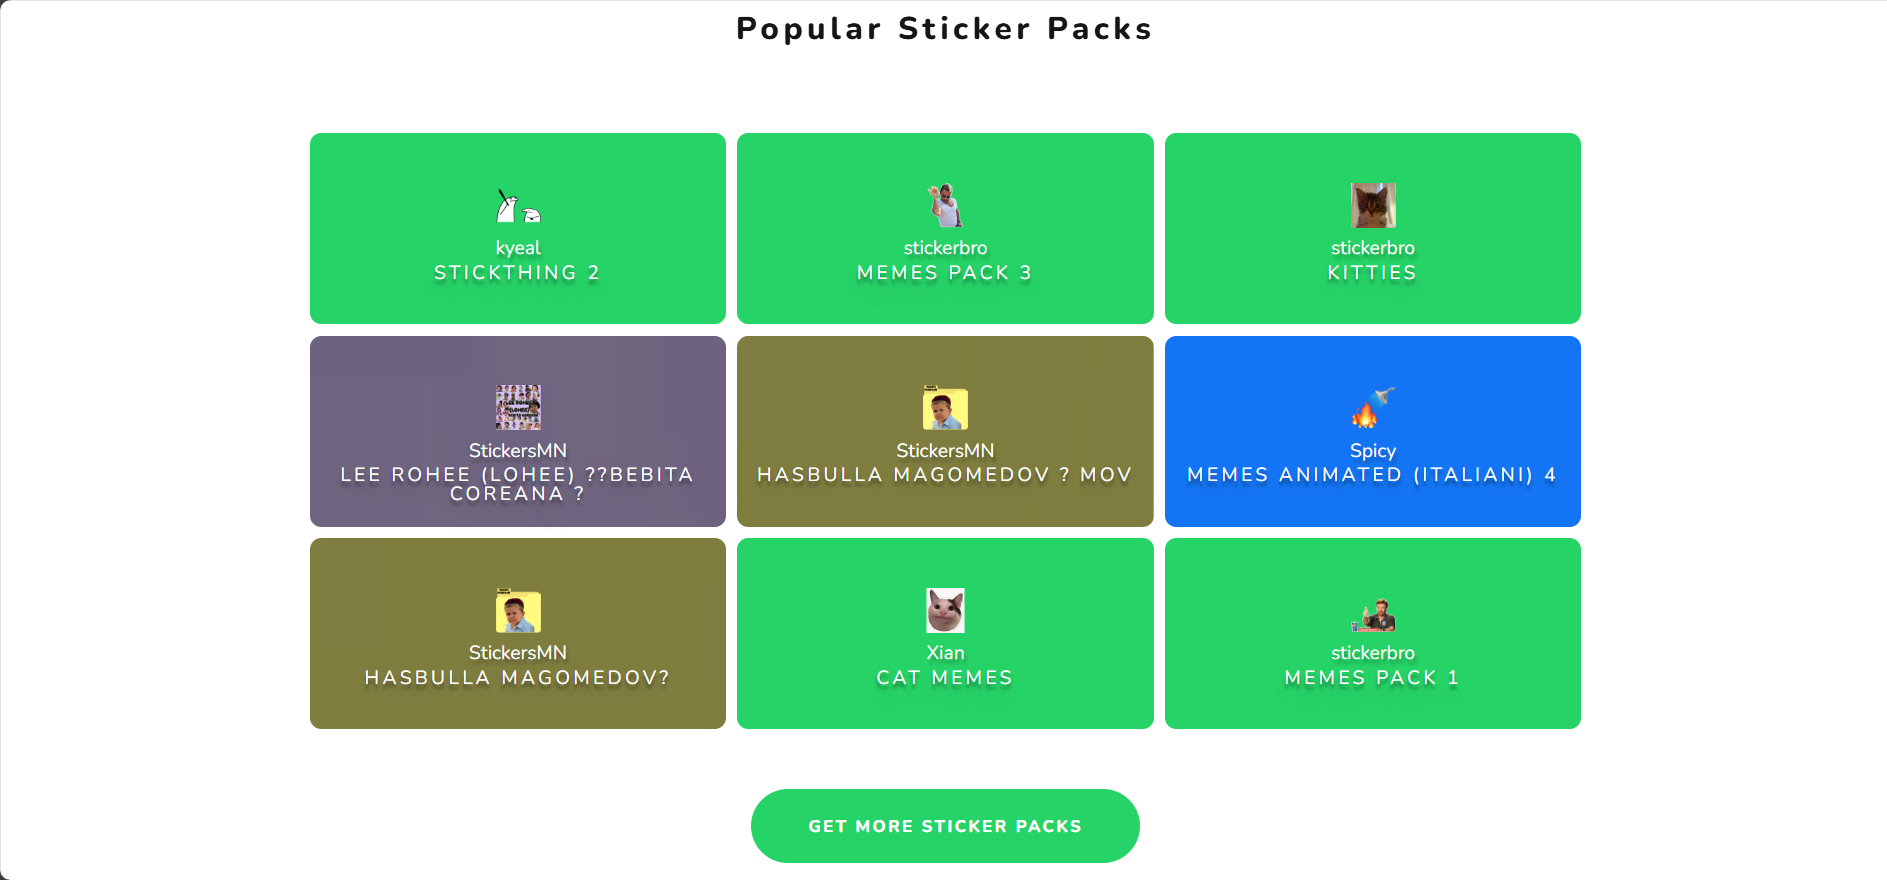
Task: Select the CAT MEMES pack title
Action: click(944, 678)
